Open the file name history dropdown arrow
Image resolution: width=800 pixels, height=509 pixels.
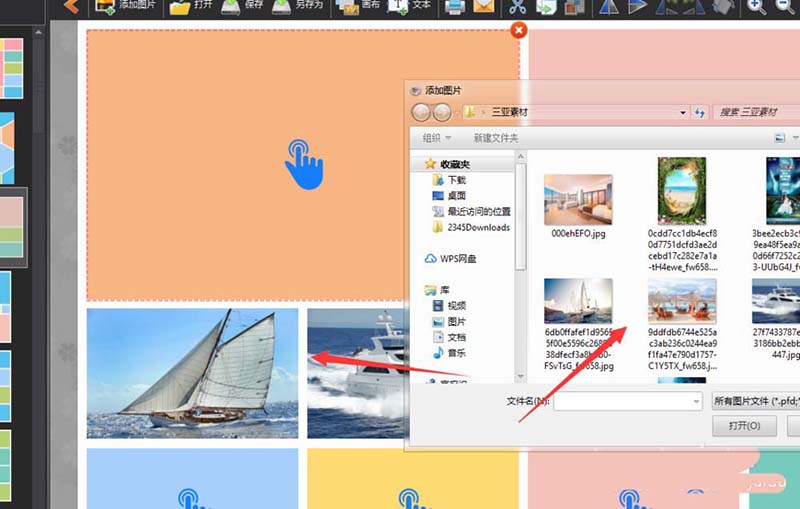pyautogui.click(x=696, y=401)
